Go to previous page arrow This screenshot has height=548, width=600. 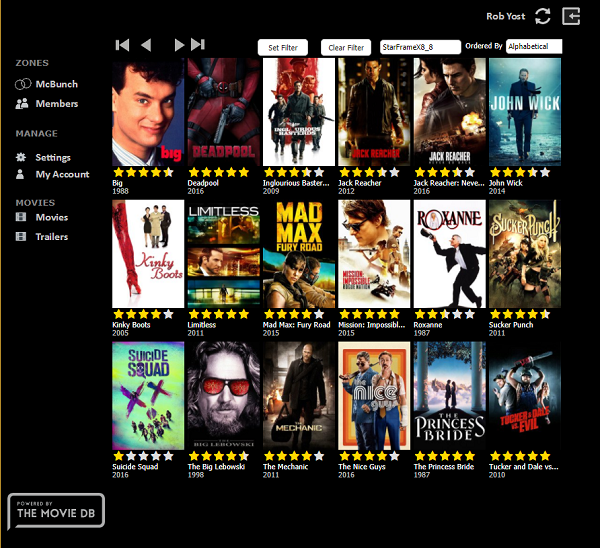point(146,45)
